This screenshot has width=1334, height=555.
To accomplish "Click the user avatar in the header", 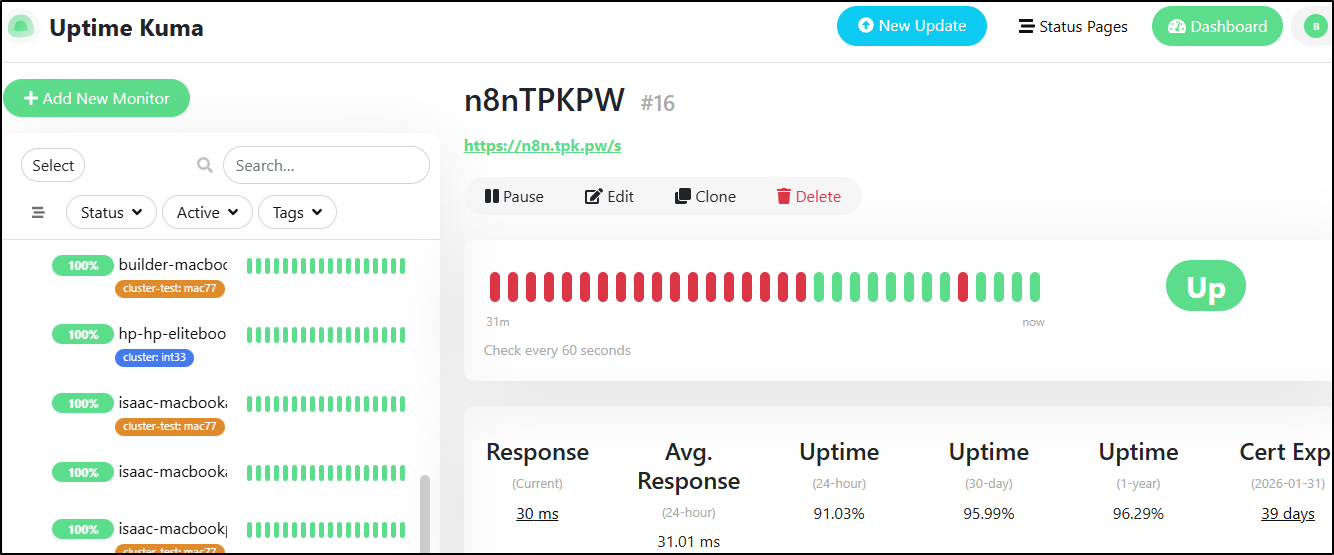I will pyautogui.click(x=1314, y=27).
